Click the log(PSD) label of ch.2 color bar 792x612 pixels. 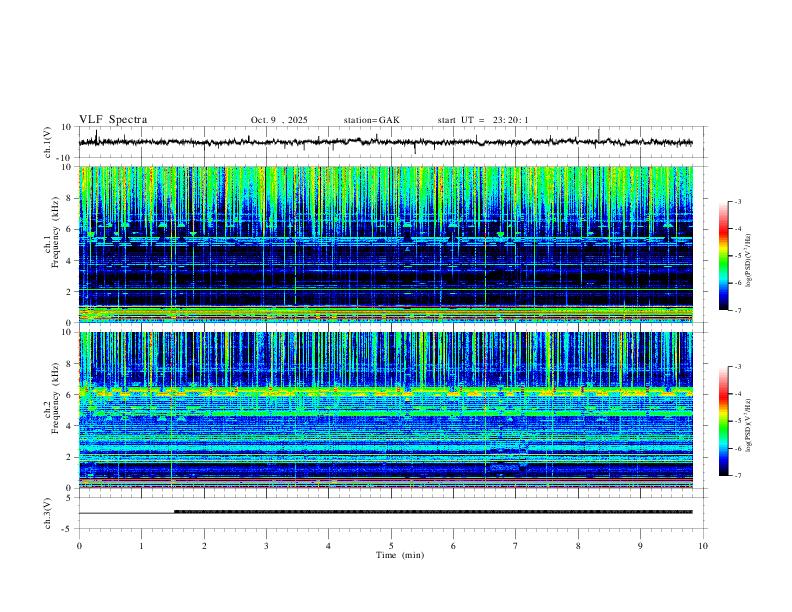(749, 425)
